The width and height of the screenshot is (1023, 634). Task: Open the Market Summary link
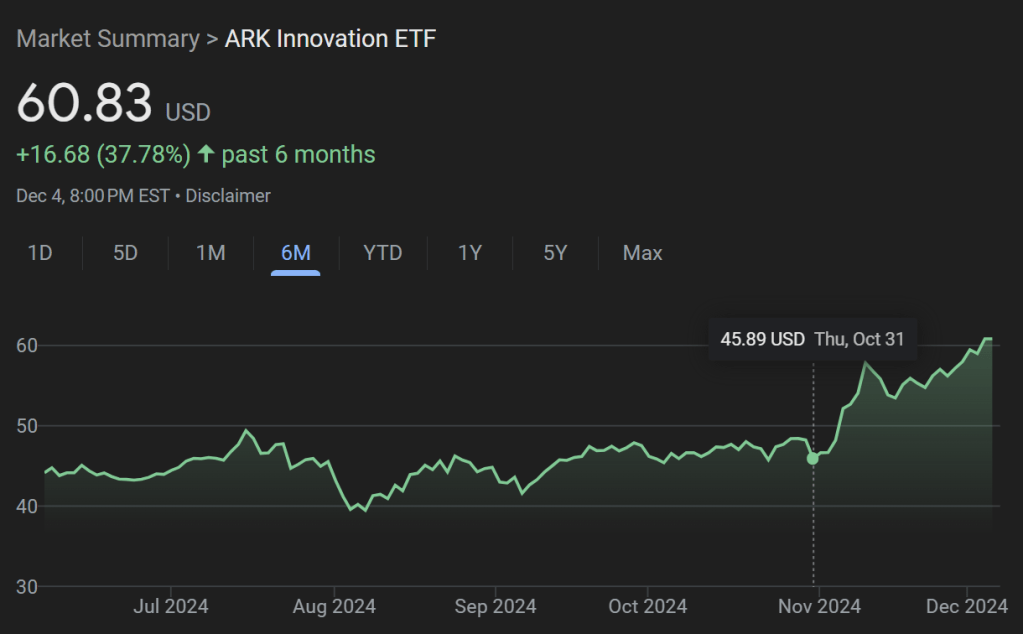[x=108, y=39]
